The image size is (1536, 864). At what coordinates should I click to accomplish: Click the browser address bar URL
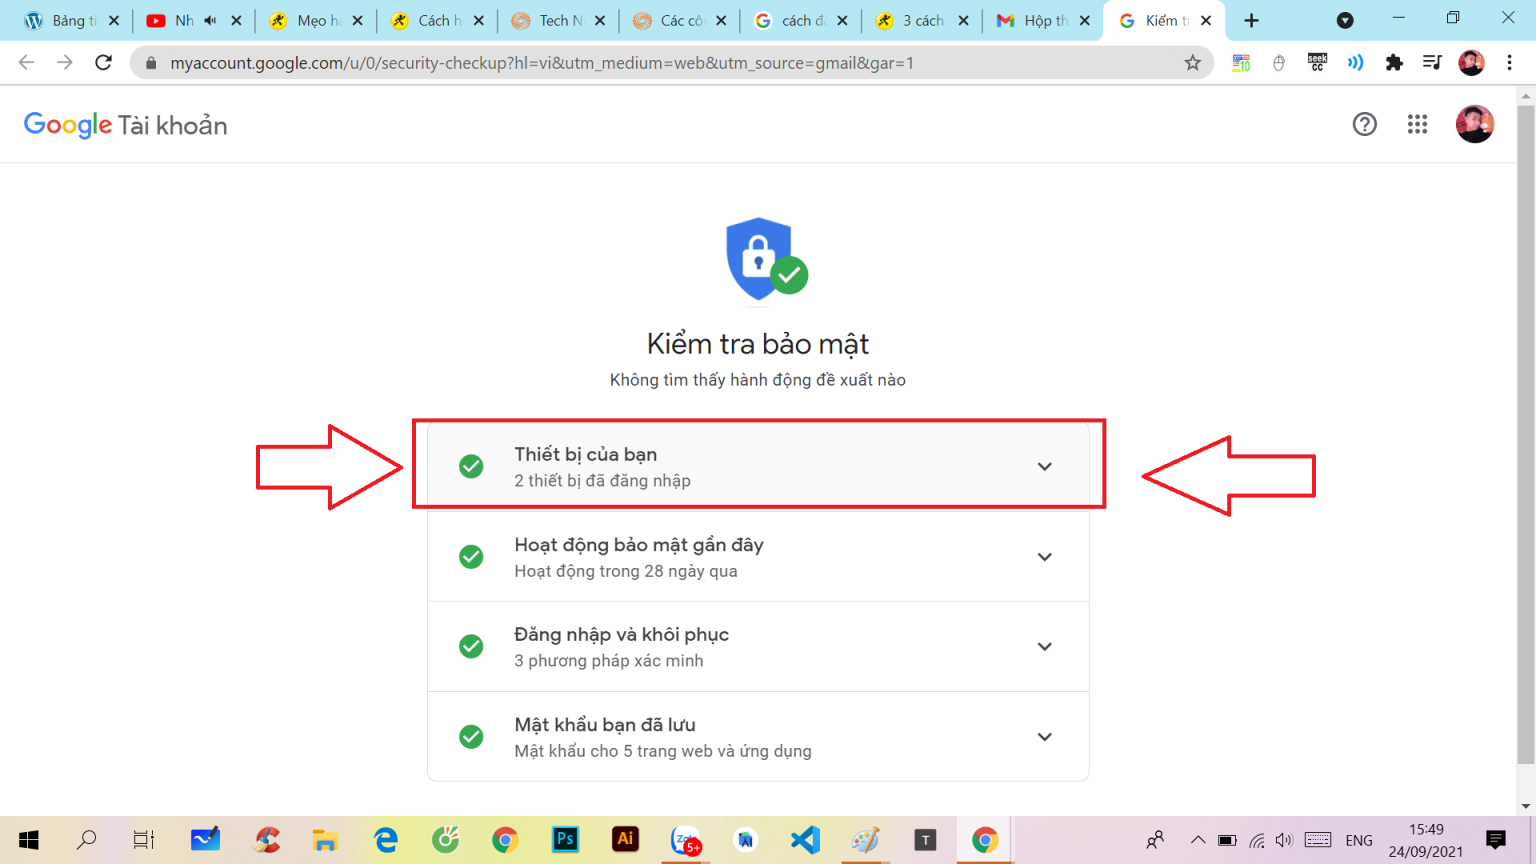click(x=540, y=63)
